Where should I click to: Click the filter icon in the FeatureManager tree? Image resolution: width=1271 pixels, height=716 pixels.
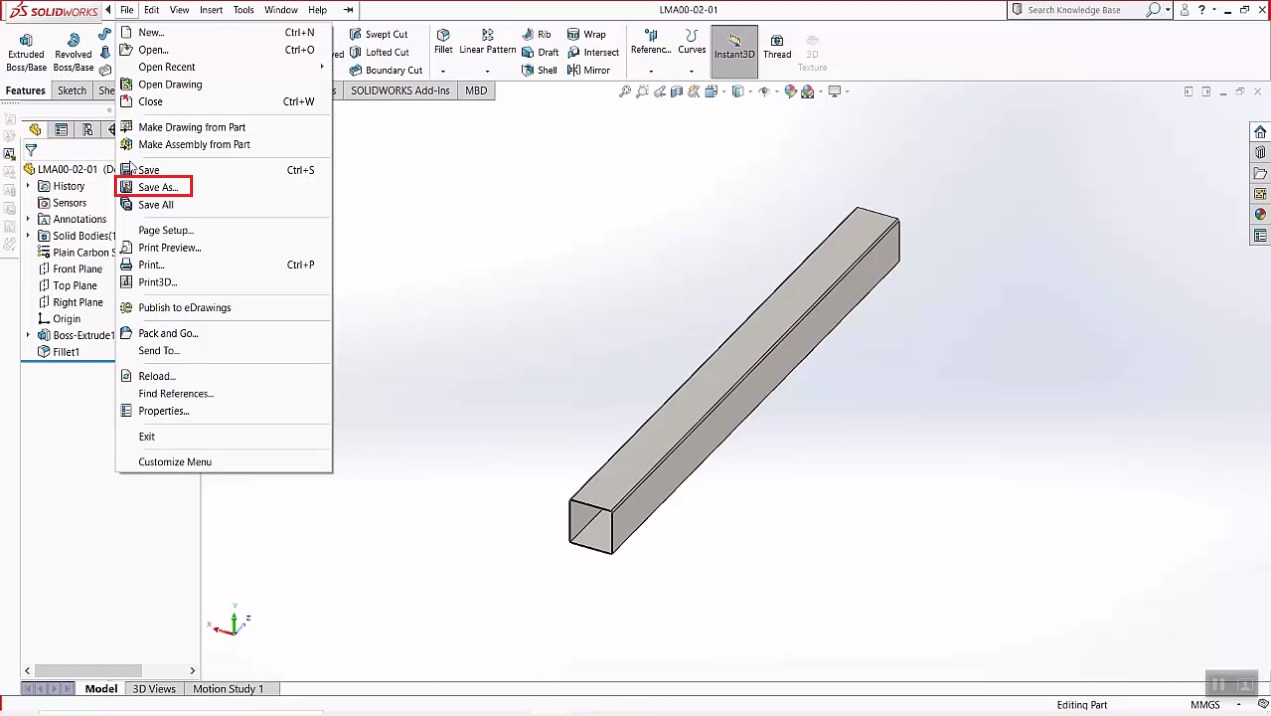[30, 150]
